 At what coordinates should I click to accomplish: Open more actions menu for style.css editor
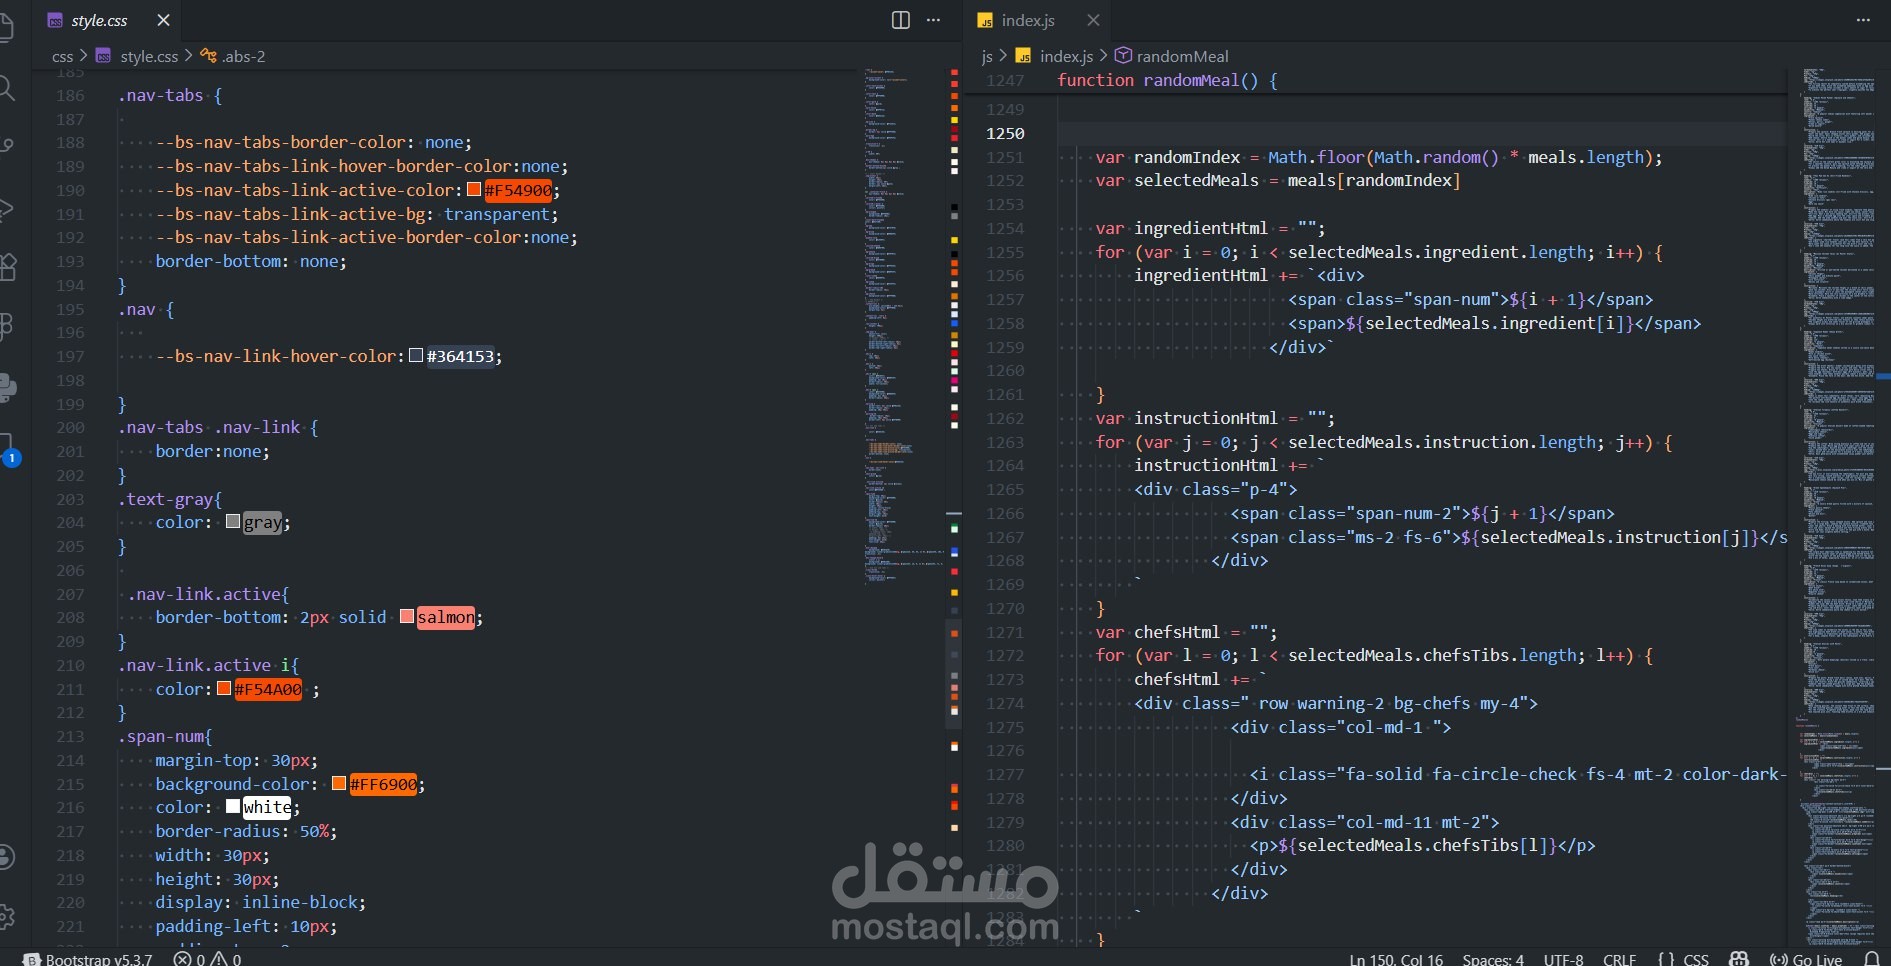click(933, 20)
